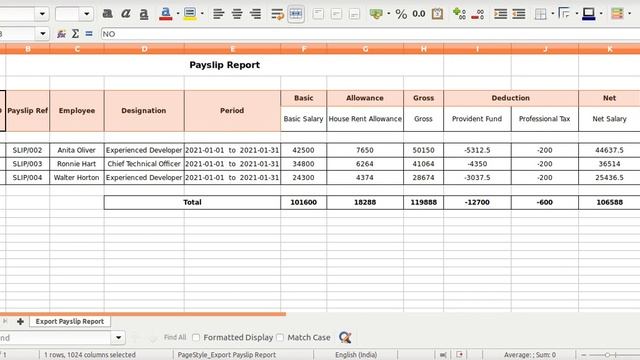Align text left
This screenshot has height=360, width=640.
click(218, 14)
